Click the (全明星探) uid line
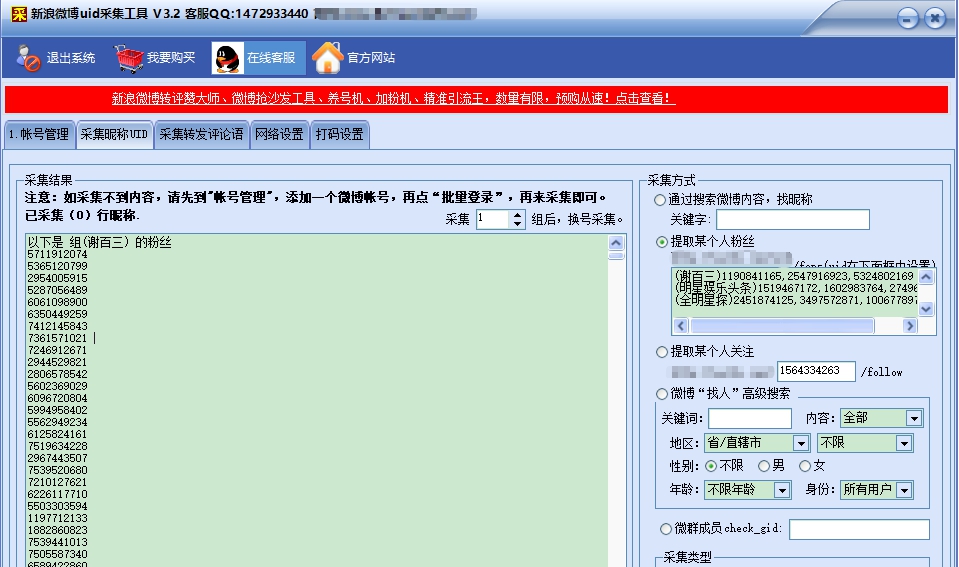Screen dimensions: 959x567 [x=796, y=300]
